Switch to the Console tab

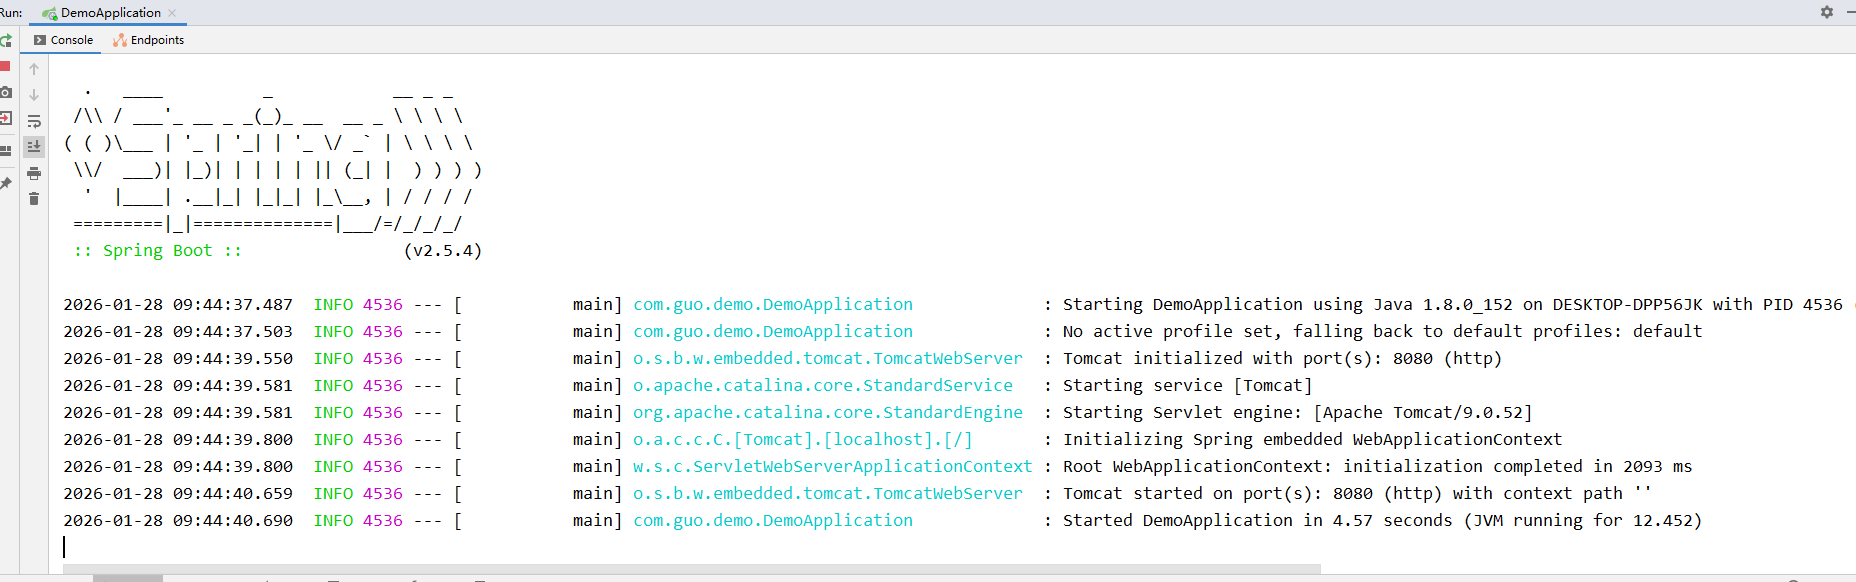(63, 40)
